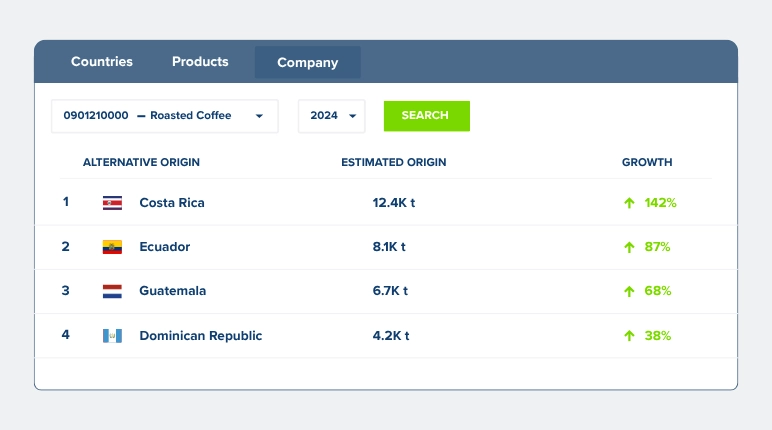772x430 pixels.
Task: Click the growth arrow next to 38%
Action: pyautogui.click(x=629, y=336)
